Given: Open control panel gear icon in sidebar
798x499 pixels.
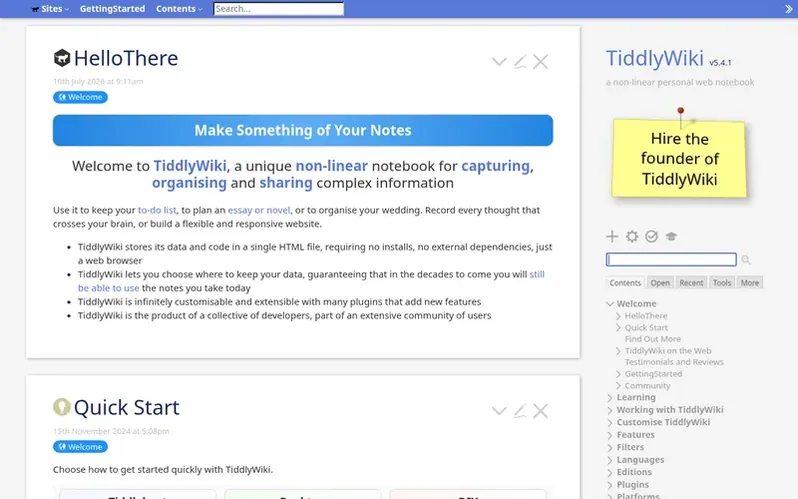Looking at the screenshot, I should pyautogui.click(x=632, y=236).
